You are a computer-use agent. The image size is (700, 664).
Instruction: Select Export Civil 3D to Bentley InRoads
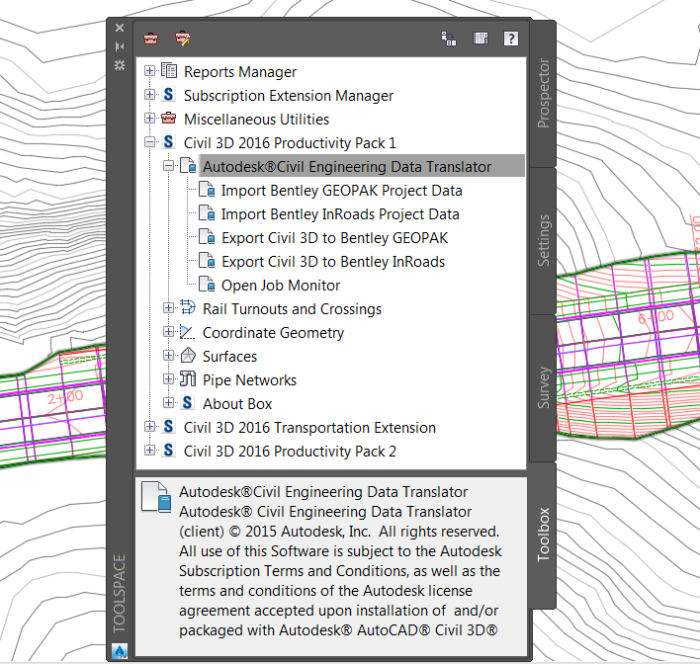pos(333,262)
